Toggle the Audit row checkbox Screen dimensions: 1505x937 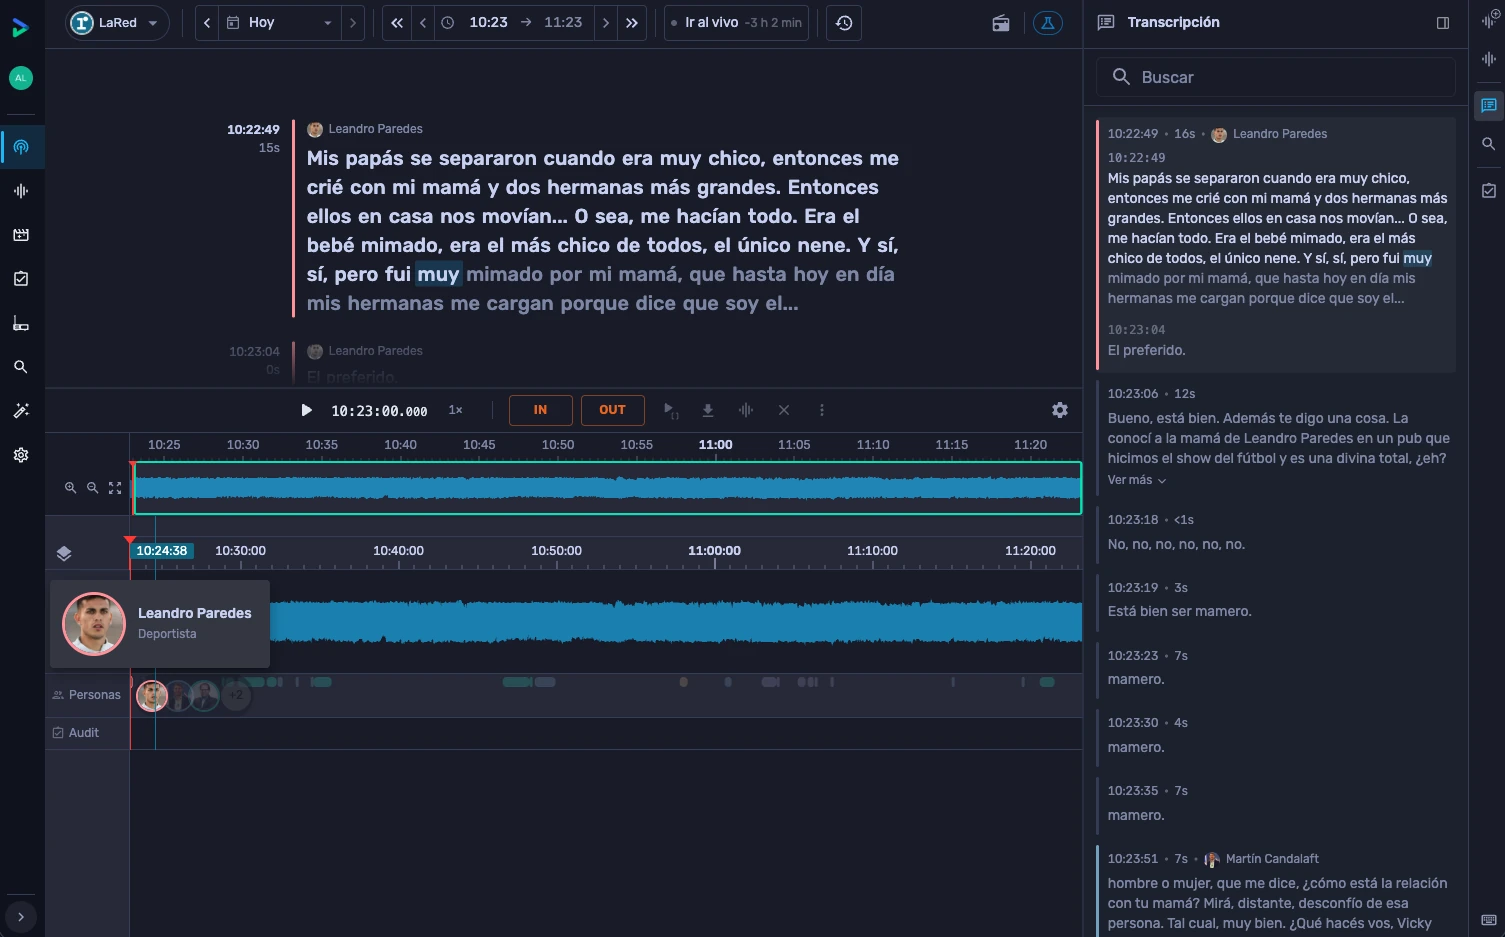coord(58,733)
